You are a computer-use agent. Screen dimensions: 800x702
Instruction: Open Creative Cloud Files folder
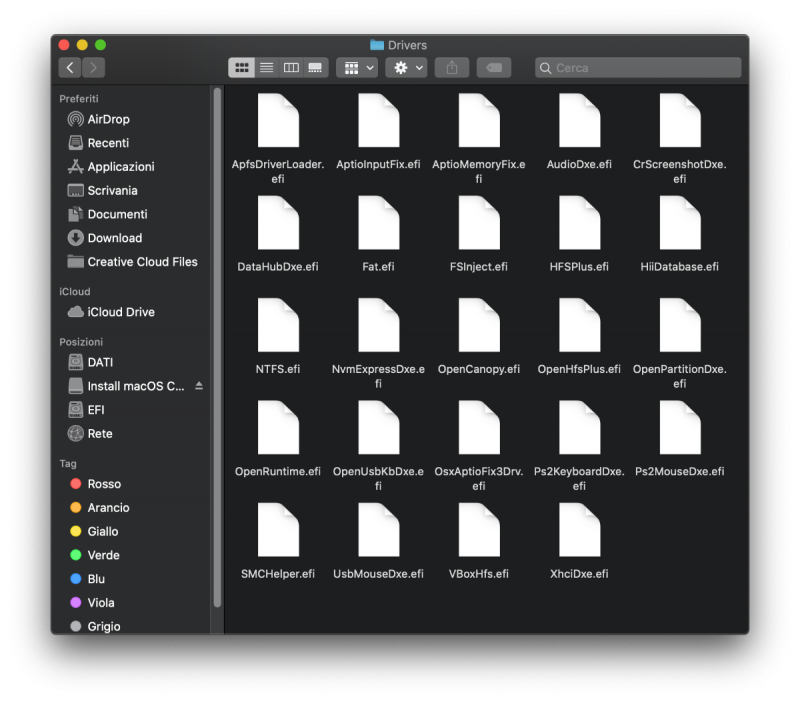(x=133, y=262)
